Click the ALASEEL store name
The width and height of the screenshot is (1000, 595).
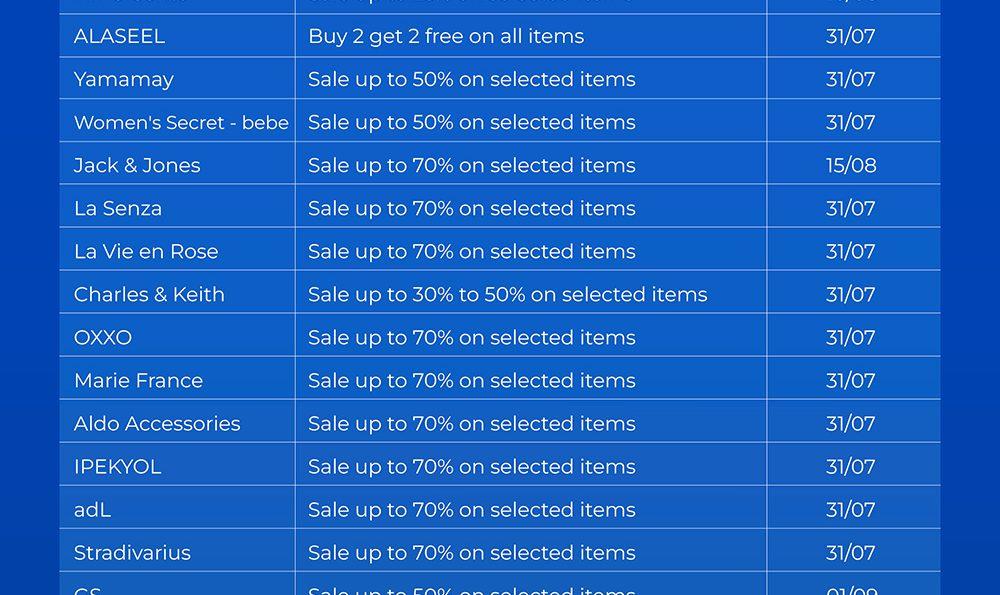(119, 36)
